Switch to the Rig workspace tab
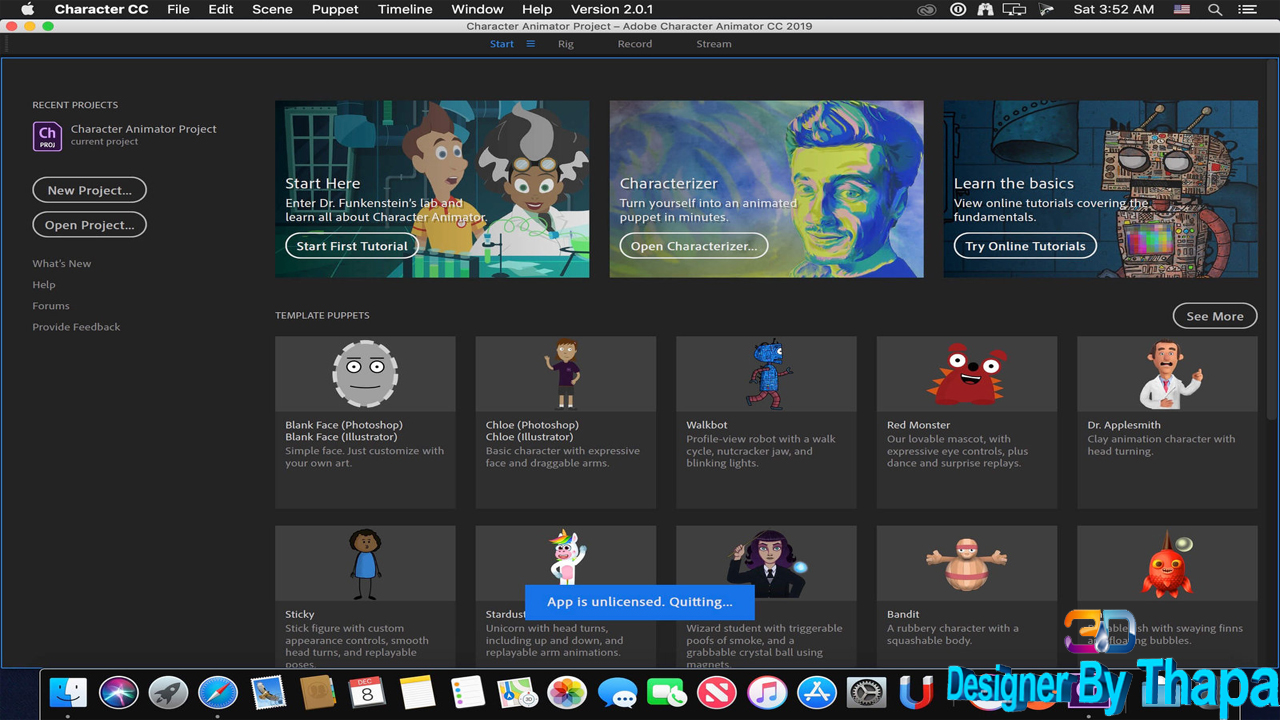The height and width of the screenshot is (720, 1280). coord(566,44)
